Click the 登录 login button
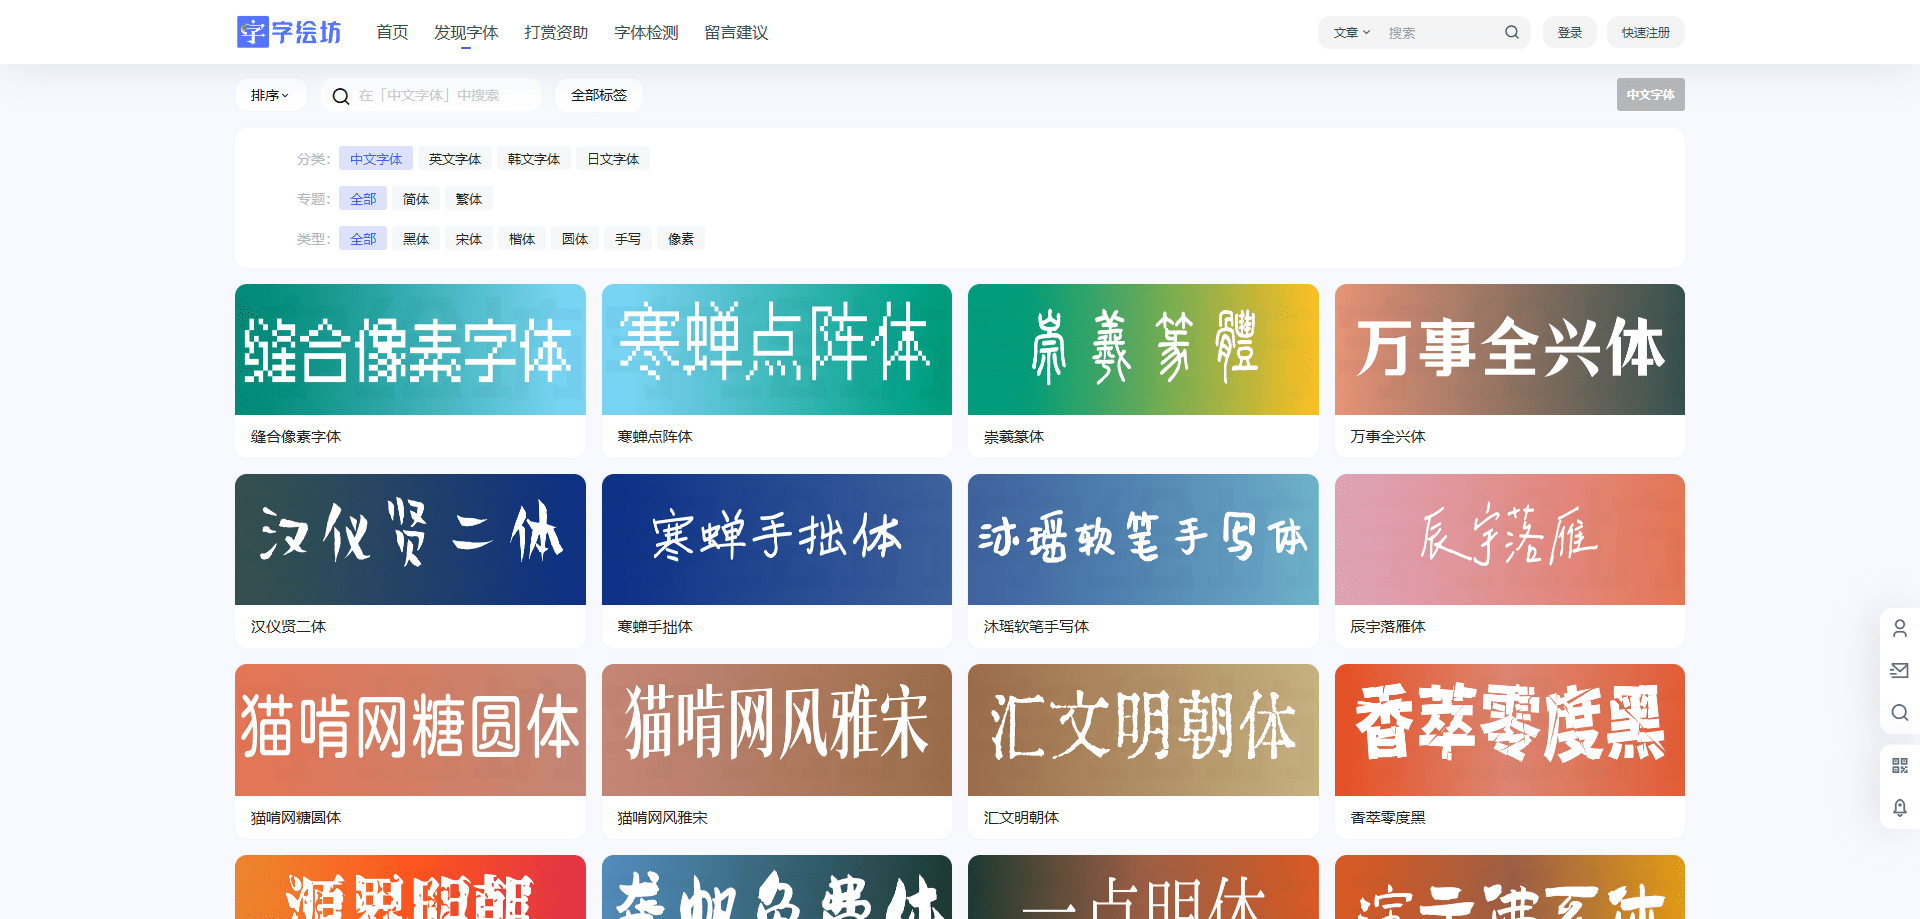Screen dimensions: 1920x919 pos(1569,33)
